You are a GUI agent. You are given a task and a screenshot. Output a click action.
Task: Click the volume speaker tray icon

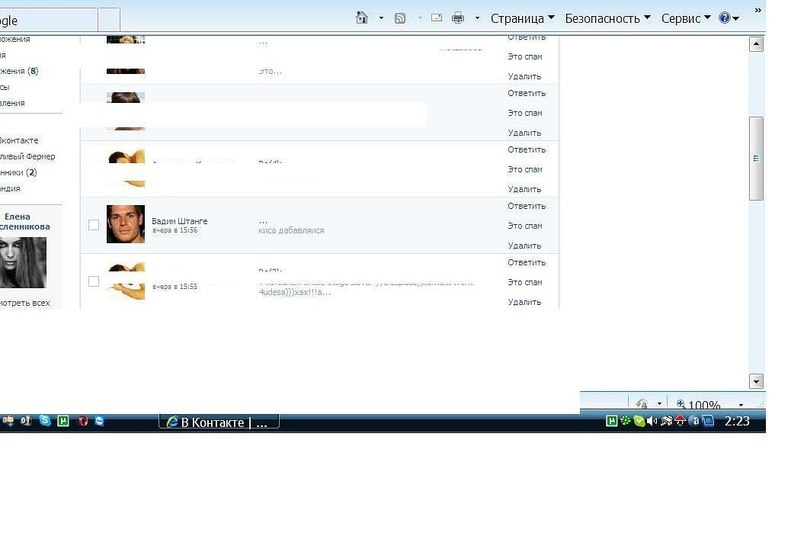pos(652,422)
